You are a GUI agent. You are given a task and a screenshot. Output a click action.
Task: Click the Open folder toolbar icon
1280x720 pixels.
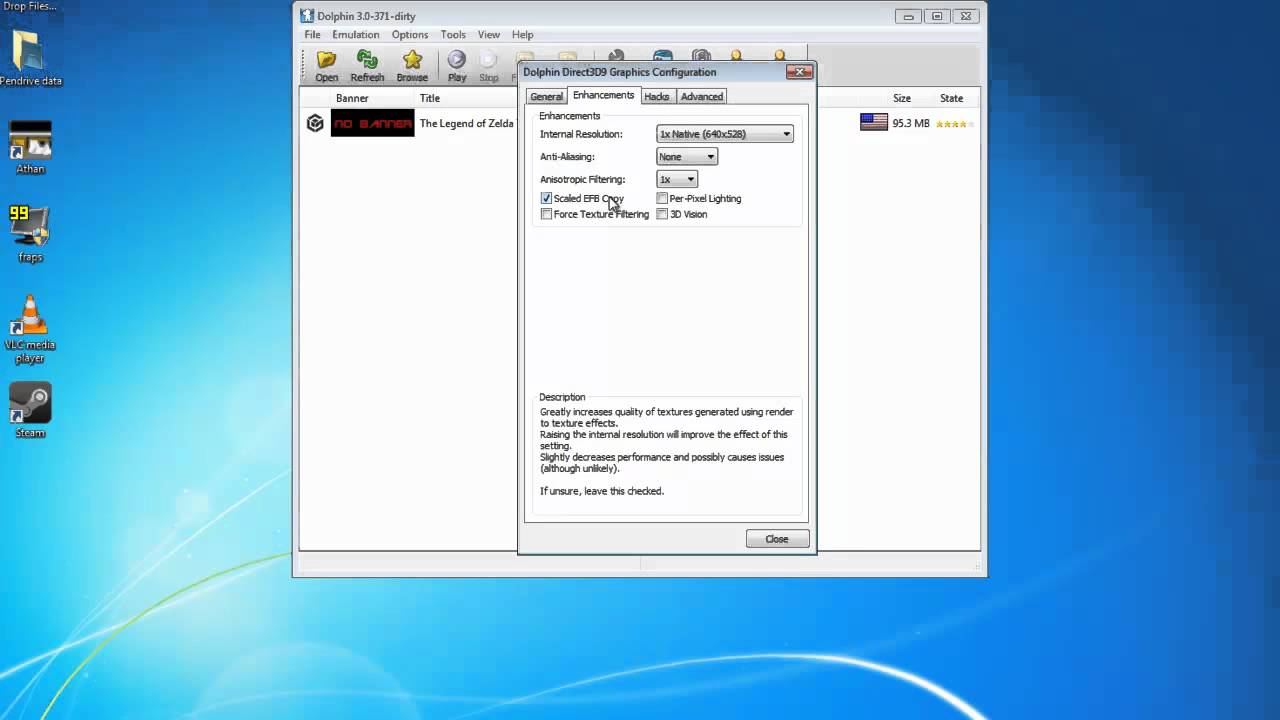(x=326, y=65)
